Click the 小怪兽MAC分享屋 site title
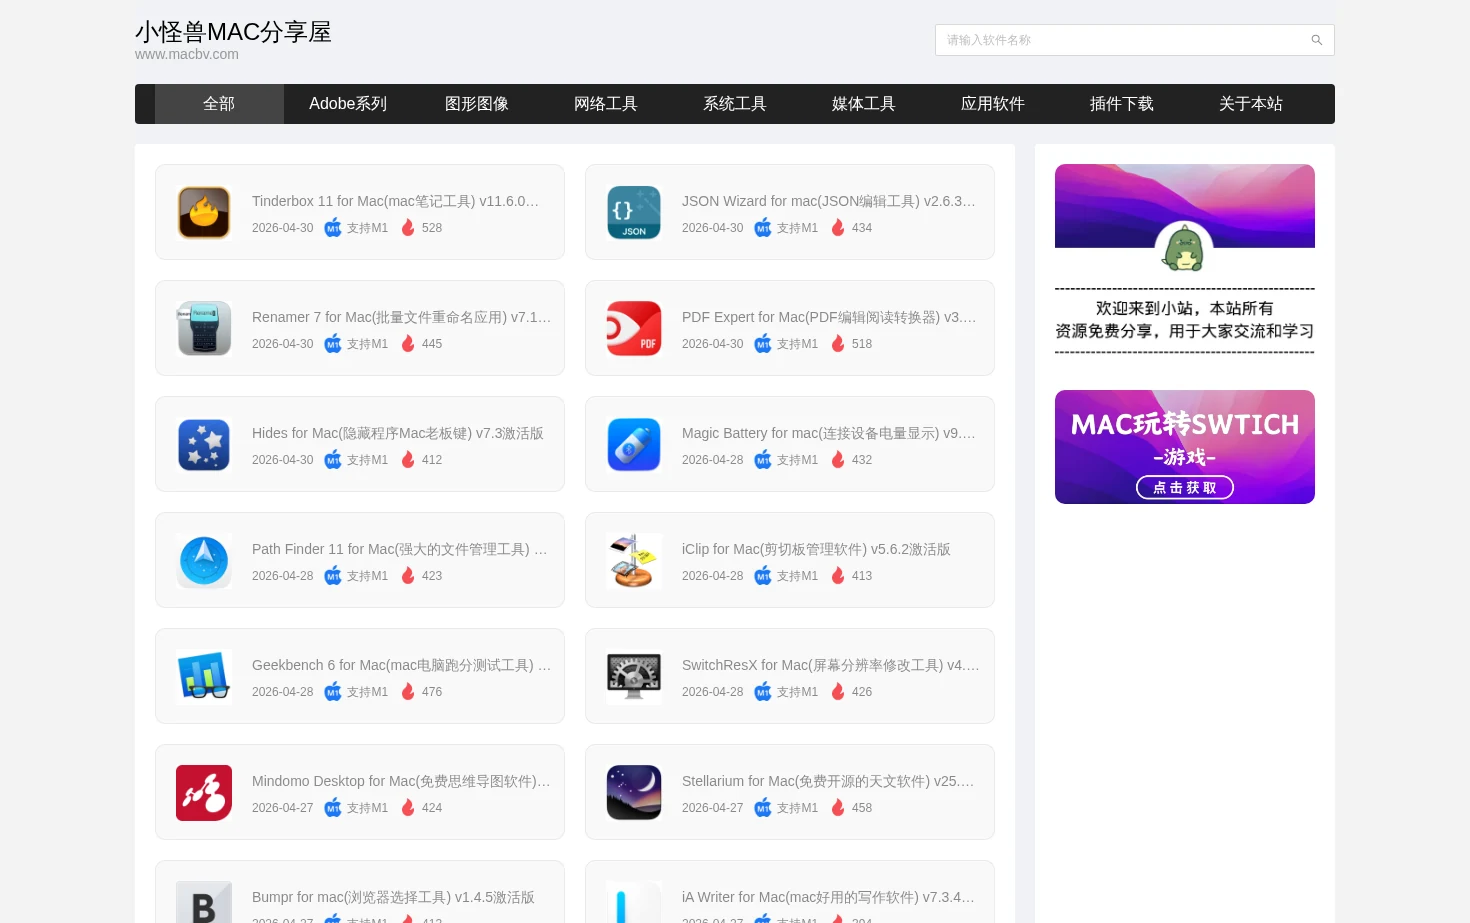The height and width of the screenshot is (923, 1470). (x=233, y=32)
